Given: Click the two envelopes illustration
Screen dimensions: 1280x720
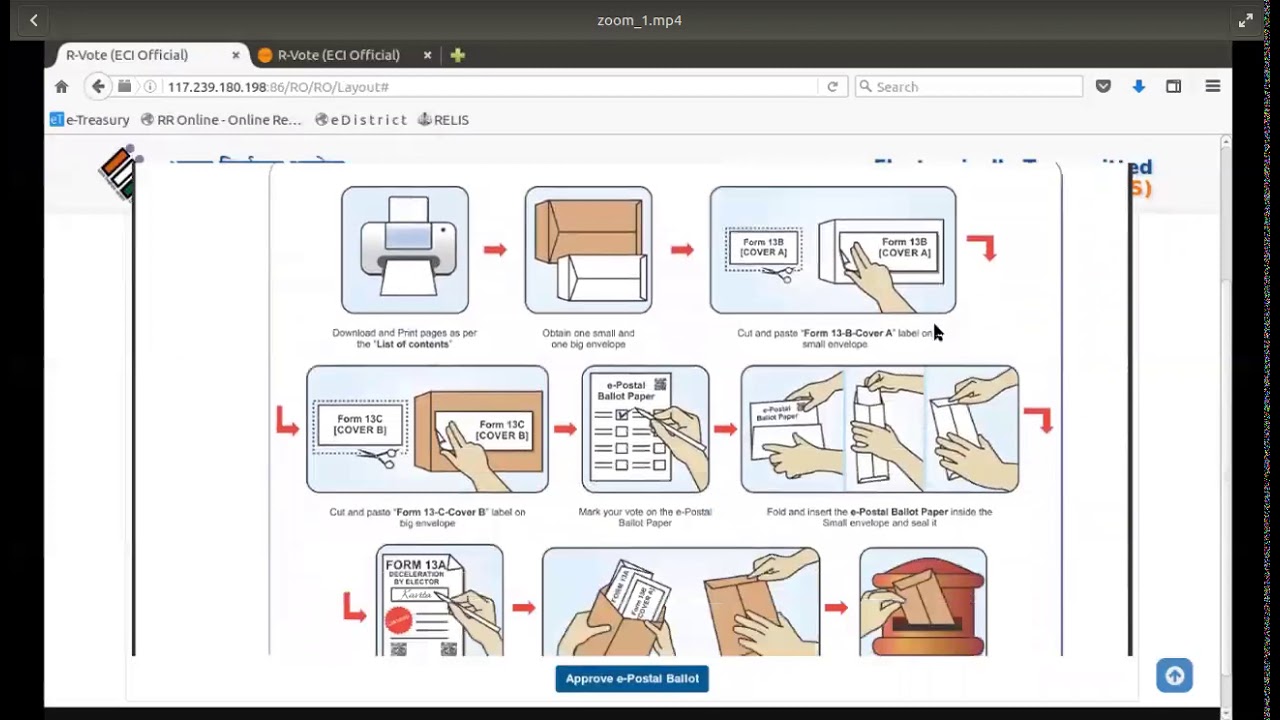Looking at the screenshot, I should [588, 250].
